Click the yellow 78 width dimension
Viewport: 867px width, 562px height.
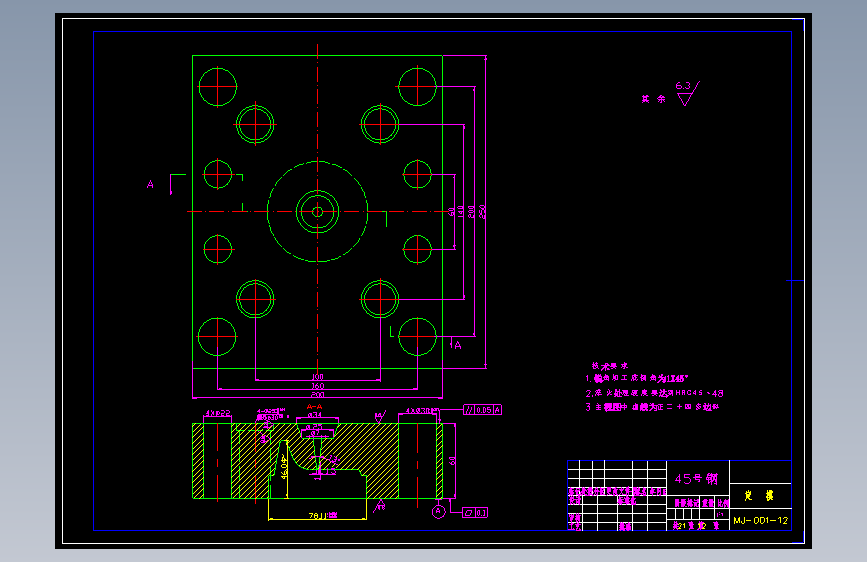tap(322, 516)
